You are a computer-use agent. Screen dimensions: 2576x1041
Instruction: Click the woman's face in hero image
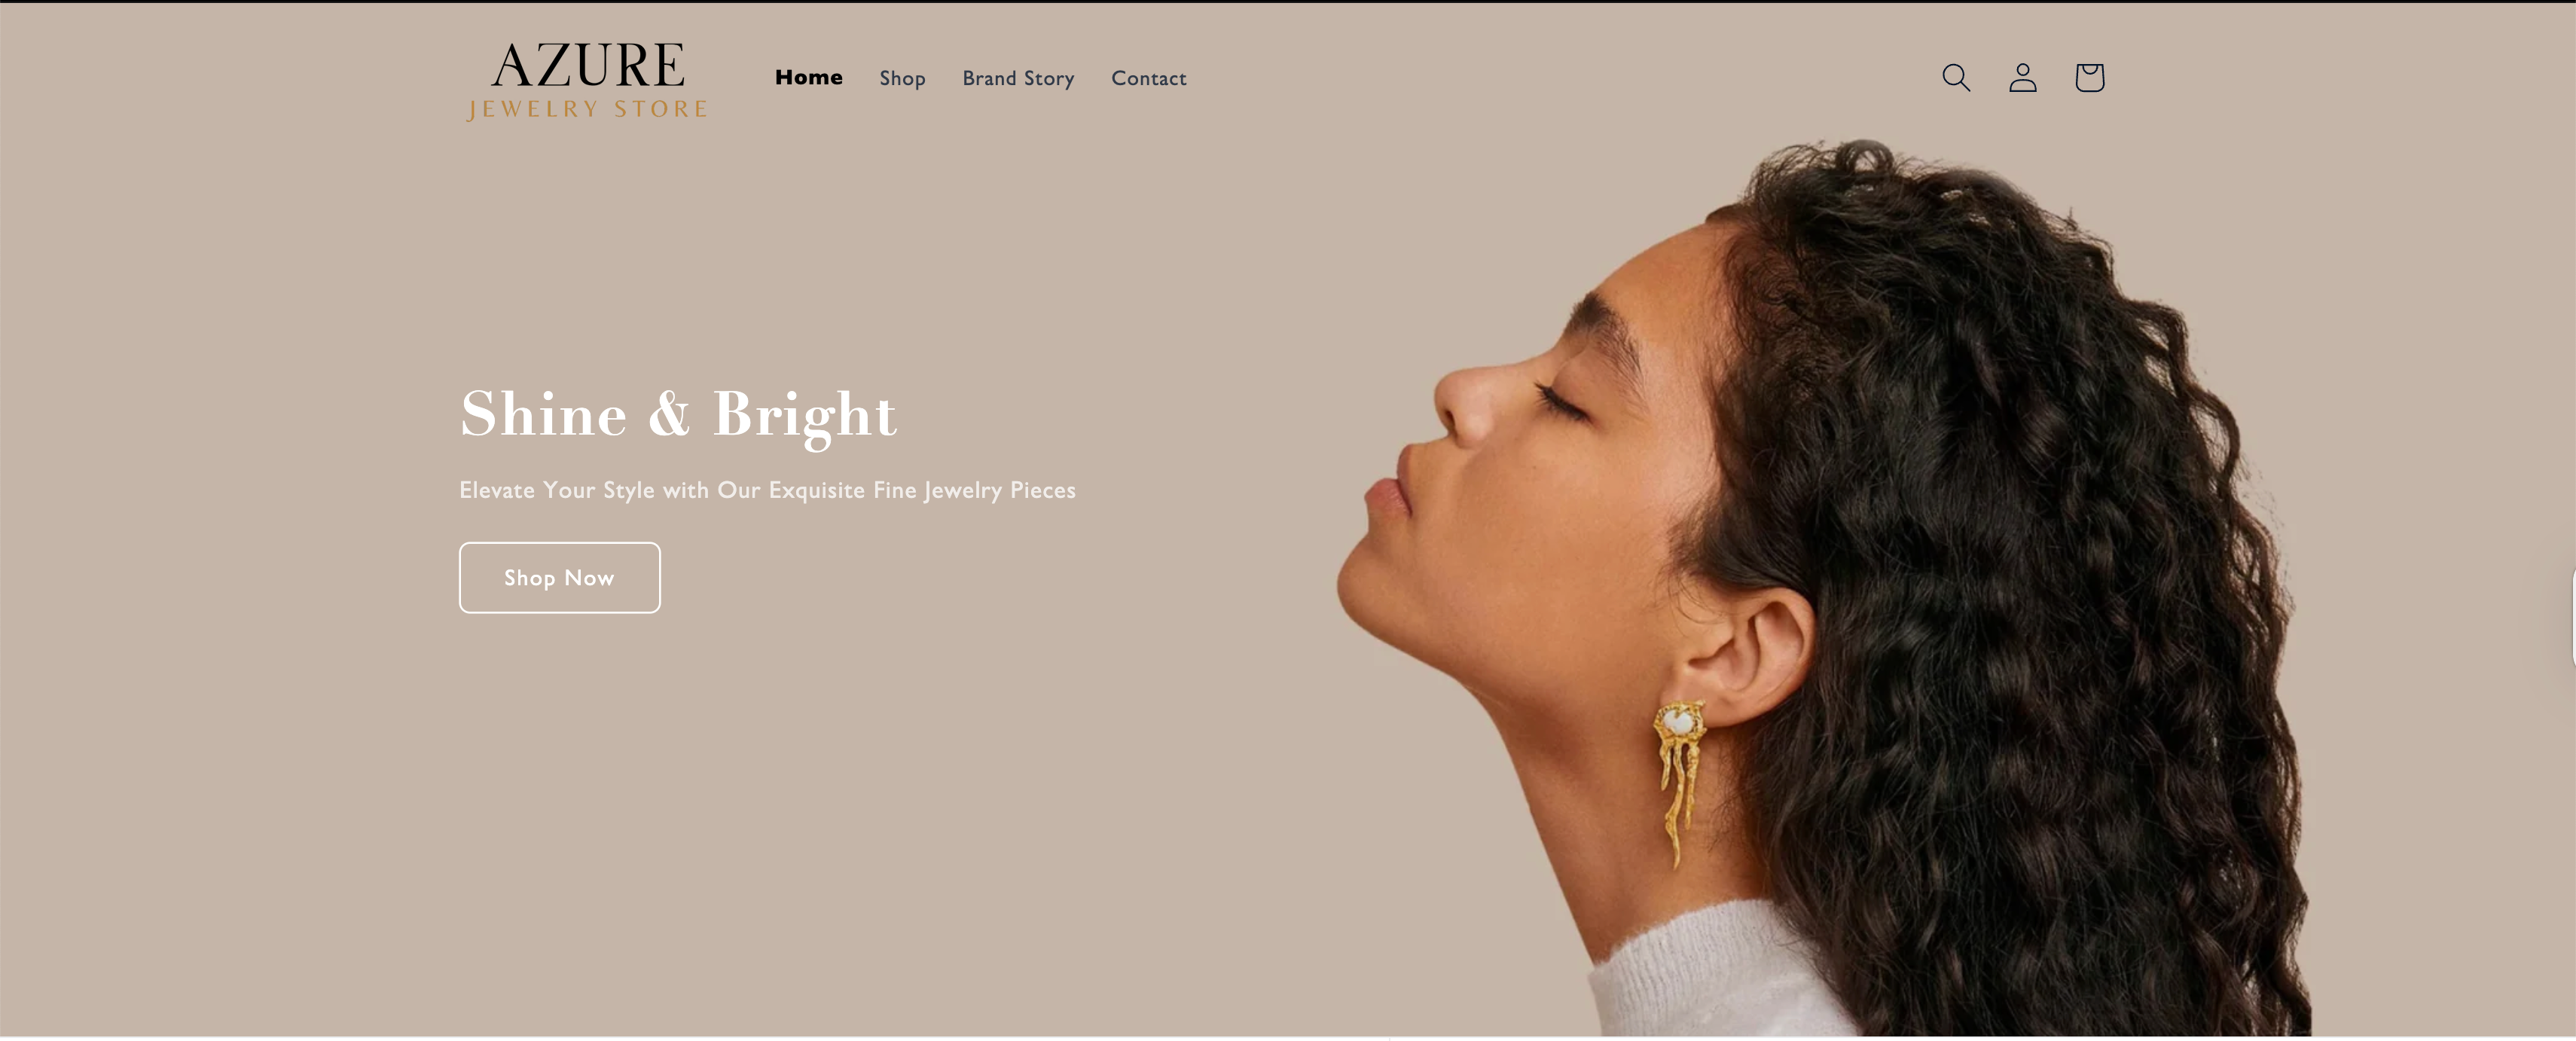pyautogui.click(x=1540, y=480)
